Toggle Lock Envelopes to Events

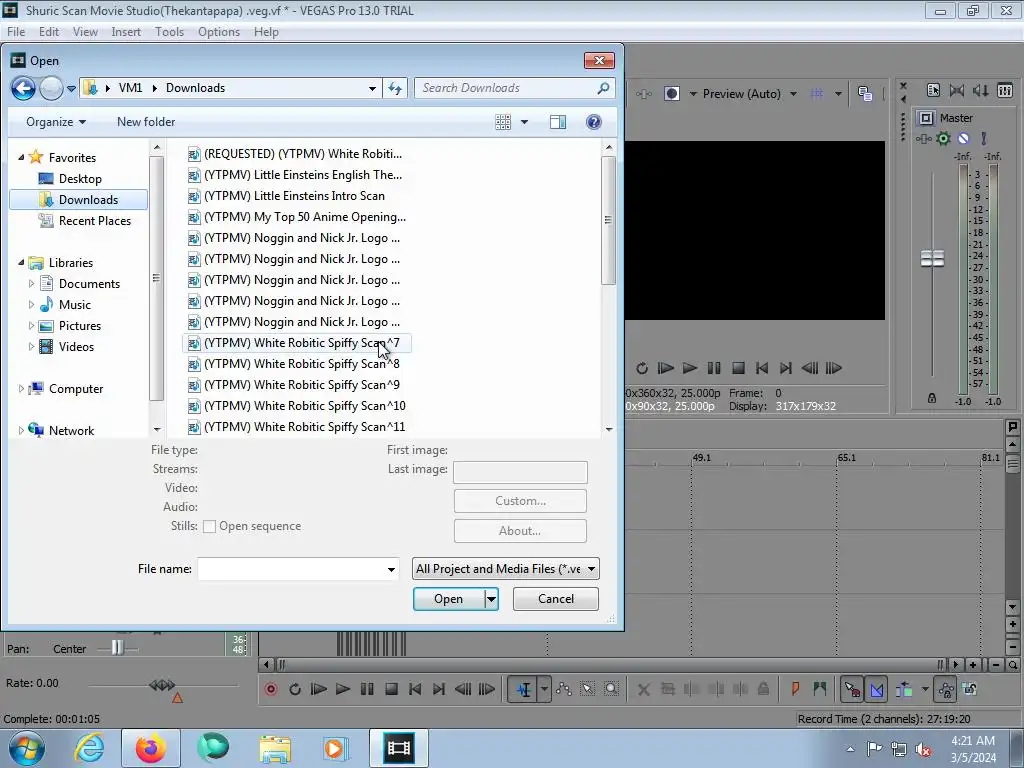coord(946,689)
